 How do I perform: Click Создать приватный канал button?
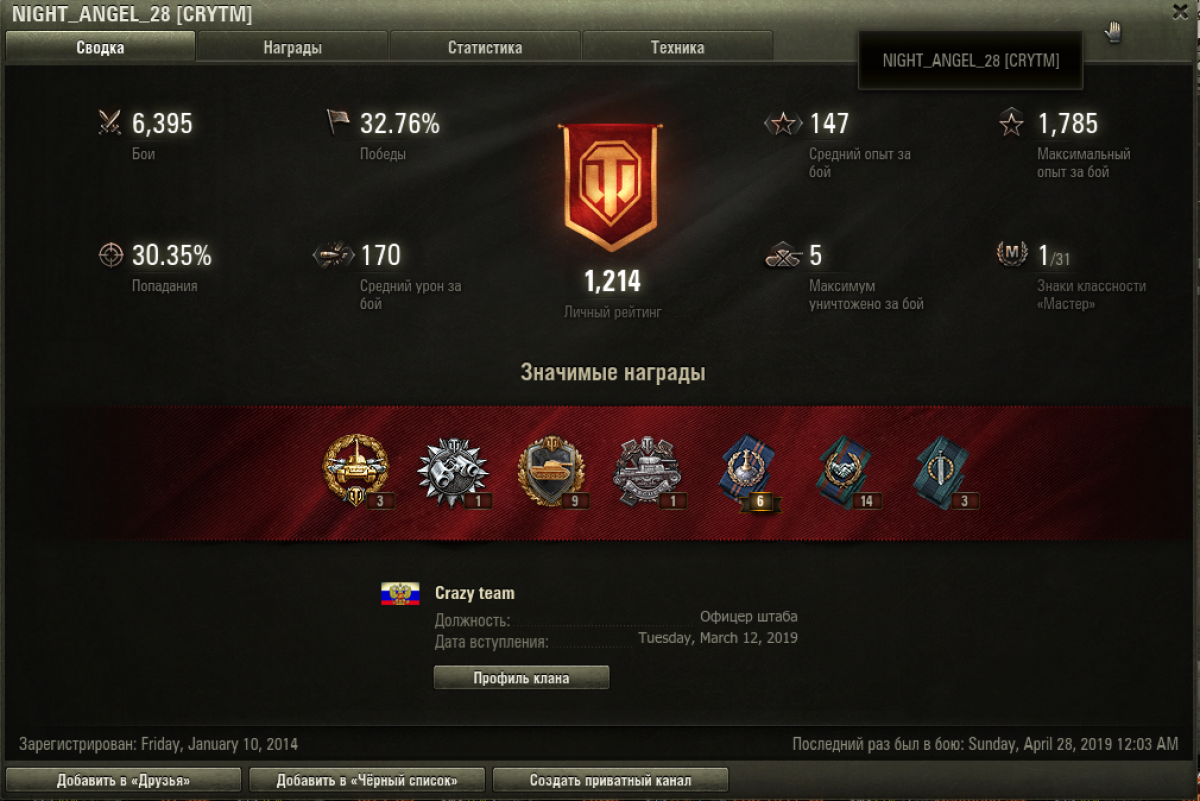coord(610,780)
